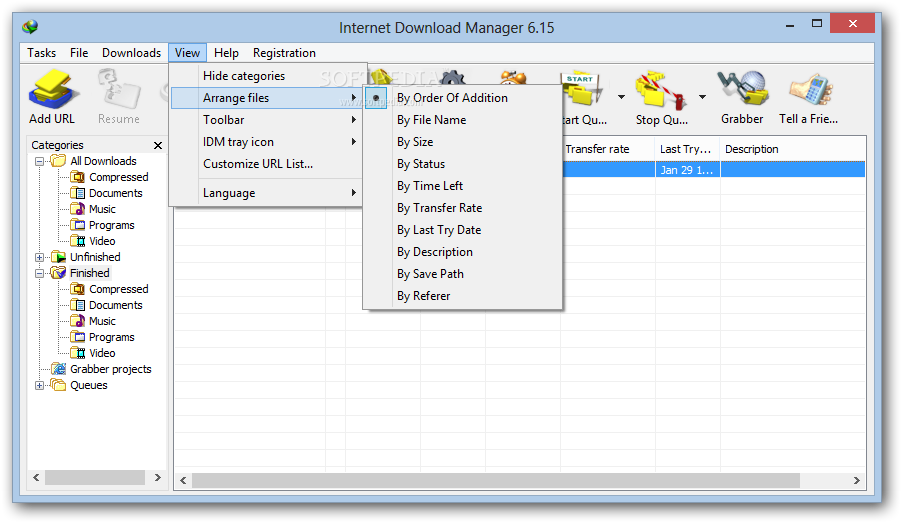
Task: Open the Stop Queue dropdown arrow
Action: (702, 97)
